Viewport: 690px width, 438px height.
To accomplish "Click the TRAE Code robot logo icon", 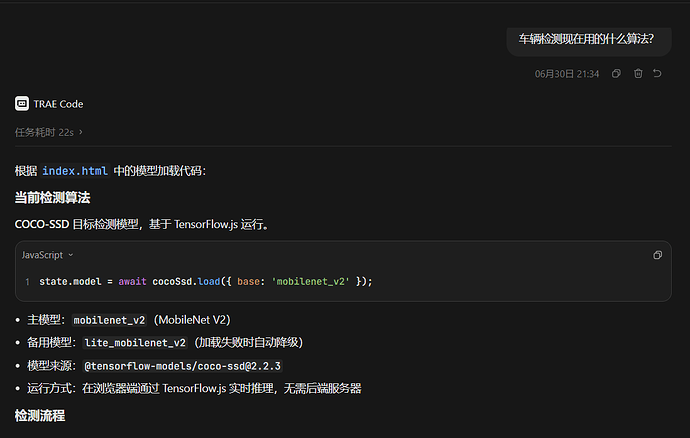I will click(x=22, y=104).
